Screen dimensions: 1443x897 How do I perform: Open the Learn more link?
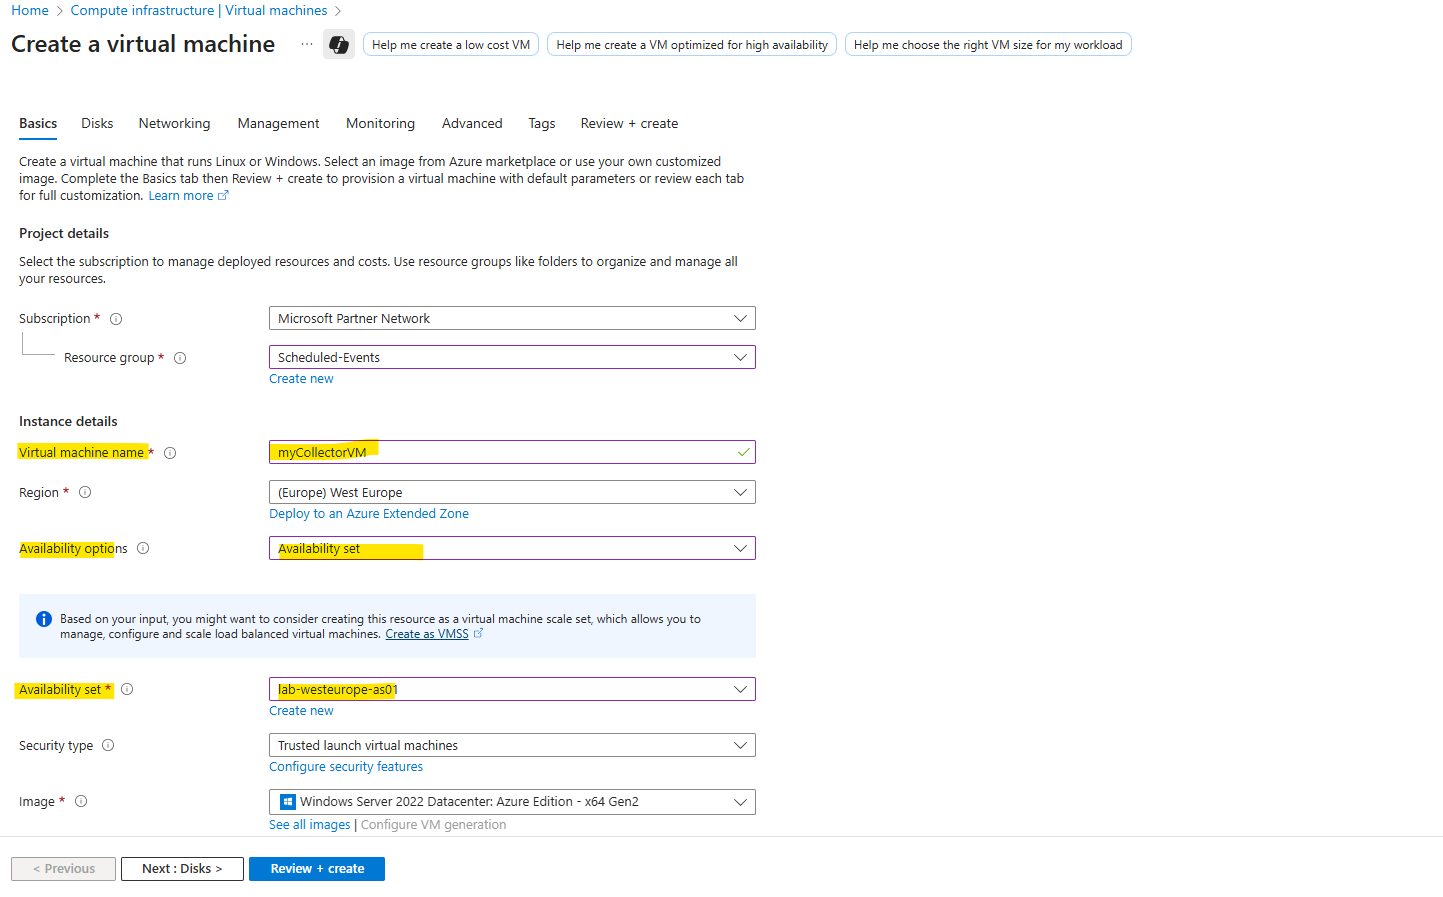[x=181, y=196]
